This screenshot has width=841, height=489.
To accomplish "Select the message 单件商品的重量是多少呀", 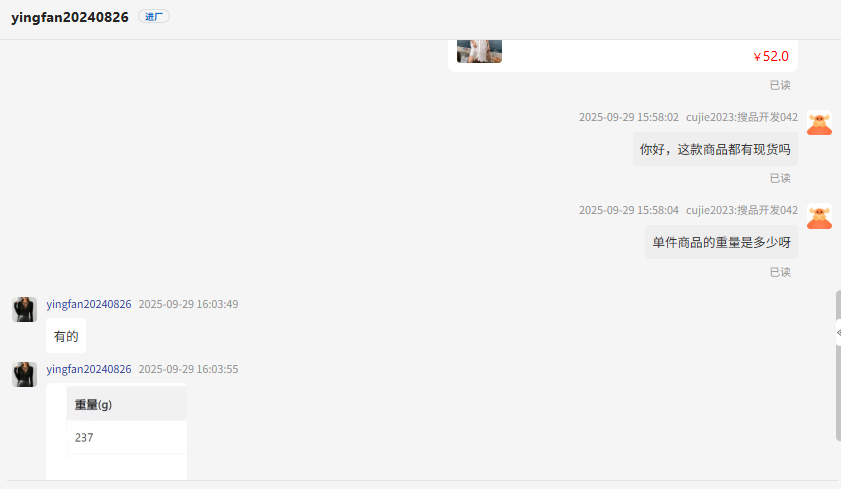I will pos(721,242).
